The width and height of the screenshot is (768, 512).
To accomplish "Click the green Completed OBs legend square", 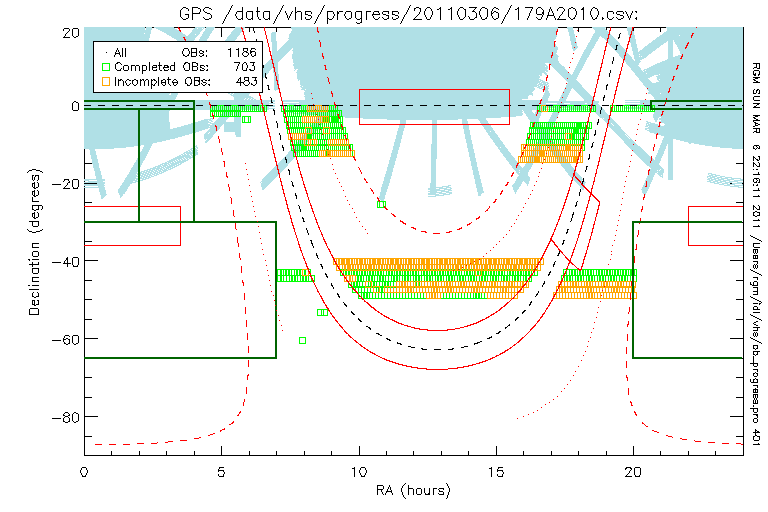I will (x=105, y=66).
